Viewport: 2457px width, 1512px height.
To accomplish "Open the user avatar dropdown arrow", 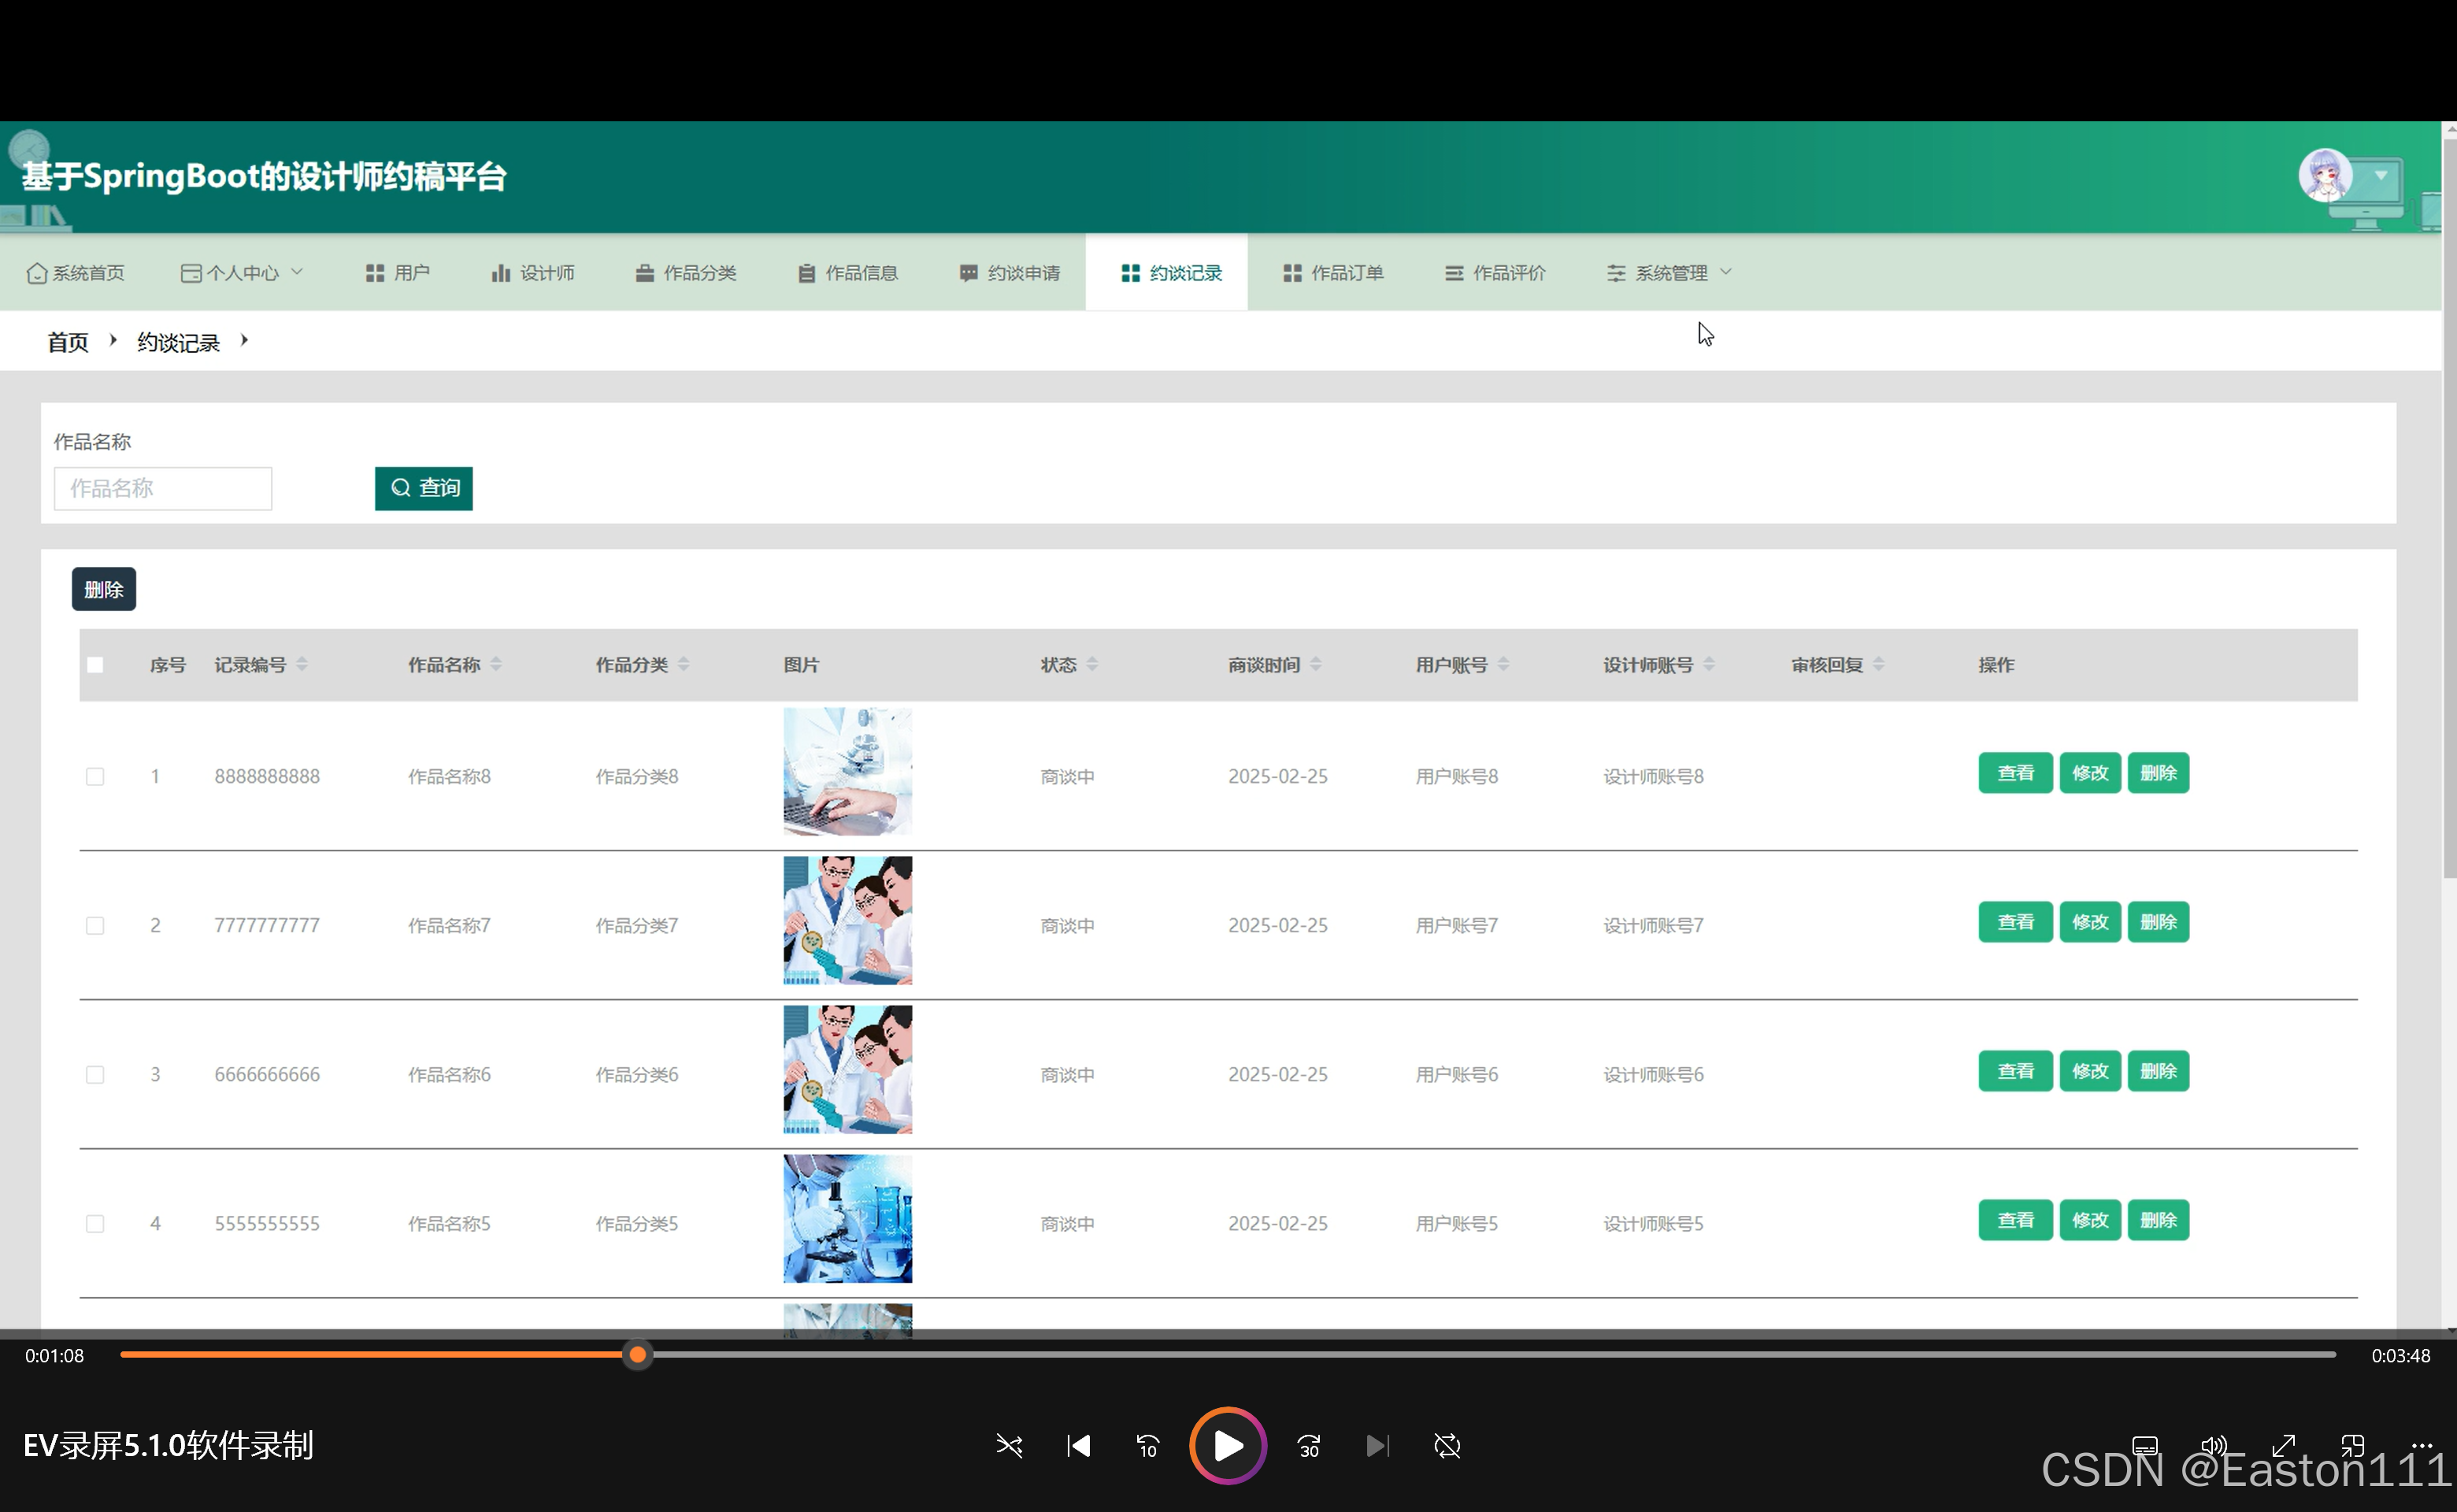I will pyautogui.click(x=2381, y=176).
